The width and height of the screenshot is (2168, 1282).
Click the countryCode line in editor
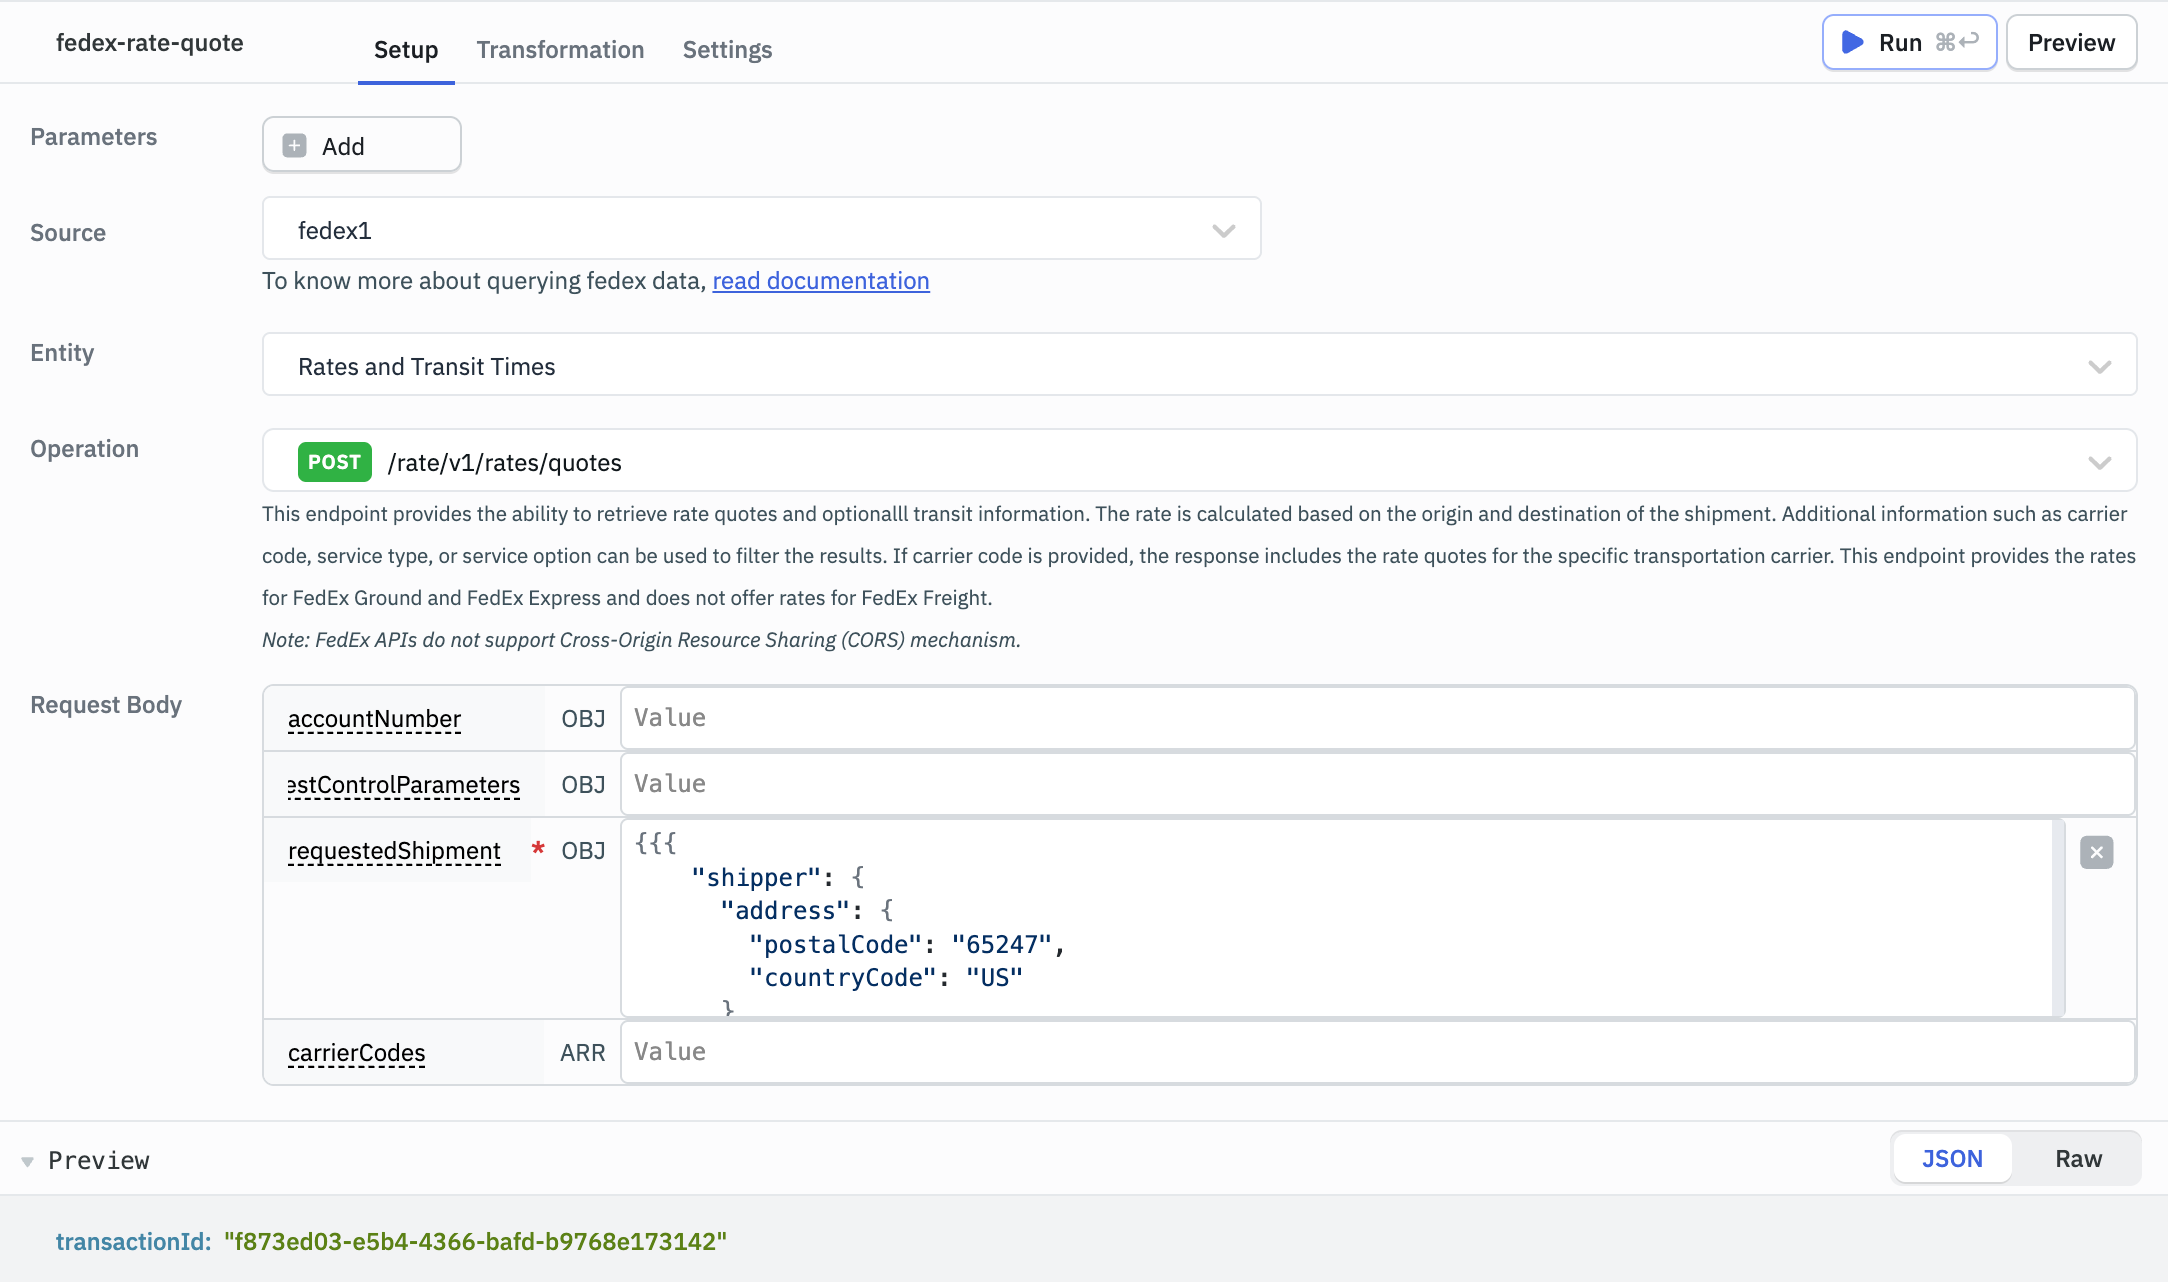click(x=886, y=977)
